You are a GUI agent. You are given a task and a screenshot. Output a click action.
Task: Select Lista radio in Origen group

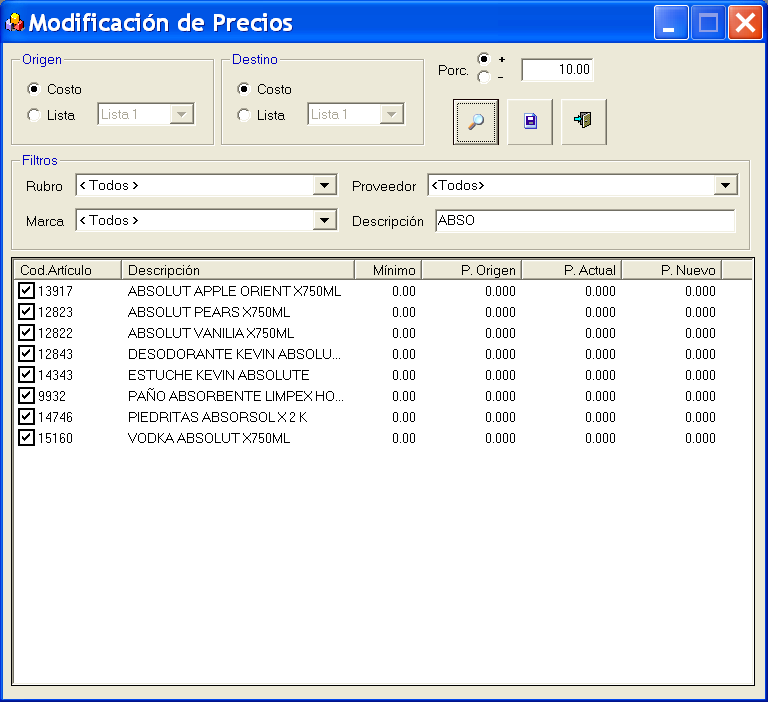pyautogui.click(x=34, y=115)
